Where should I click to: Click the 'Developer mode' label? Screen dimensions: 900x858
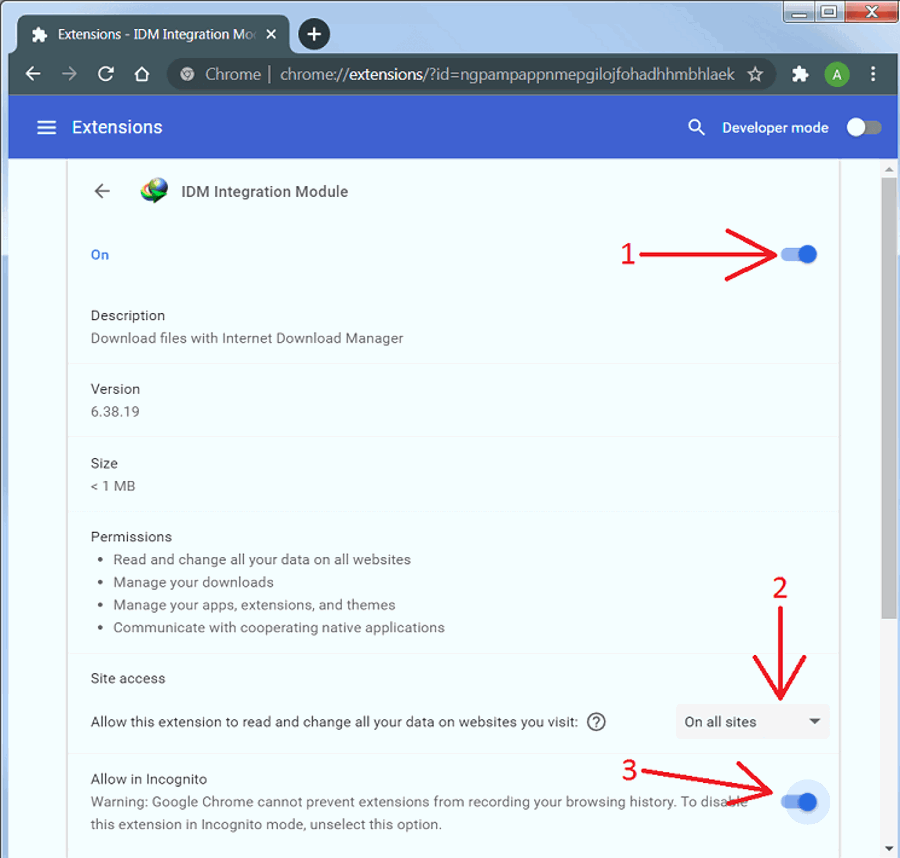775,127
